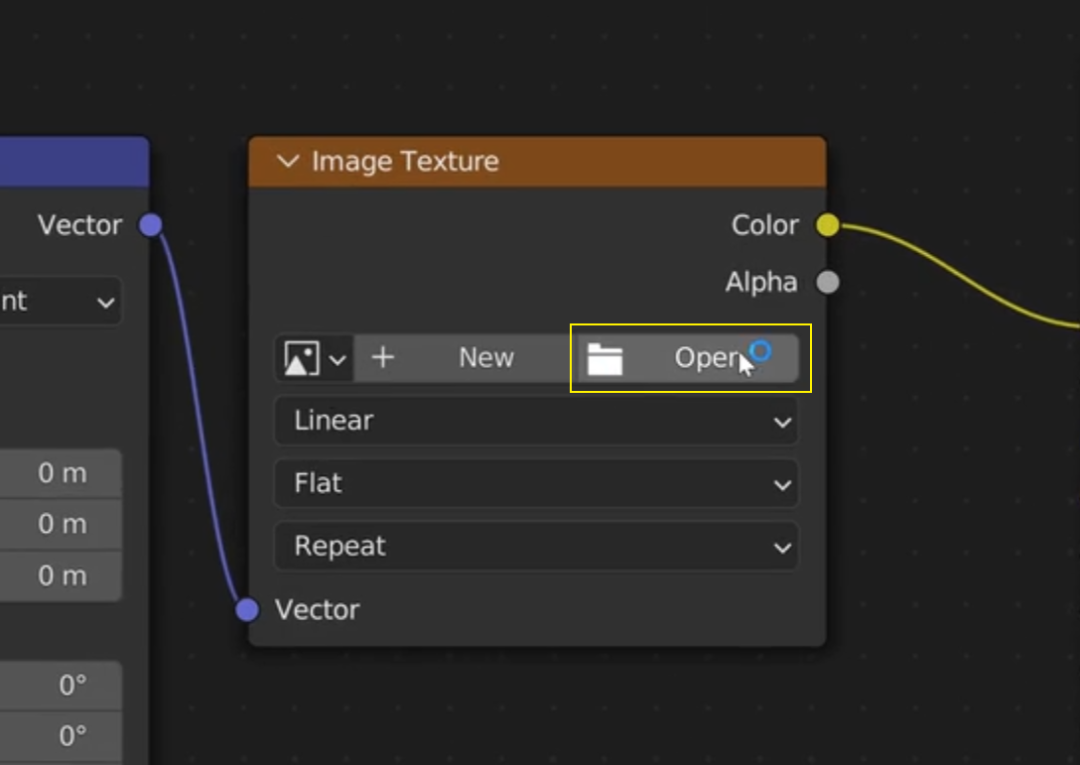Open the image browse picker icon

coord(313,358)
